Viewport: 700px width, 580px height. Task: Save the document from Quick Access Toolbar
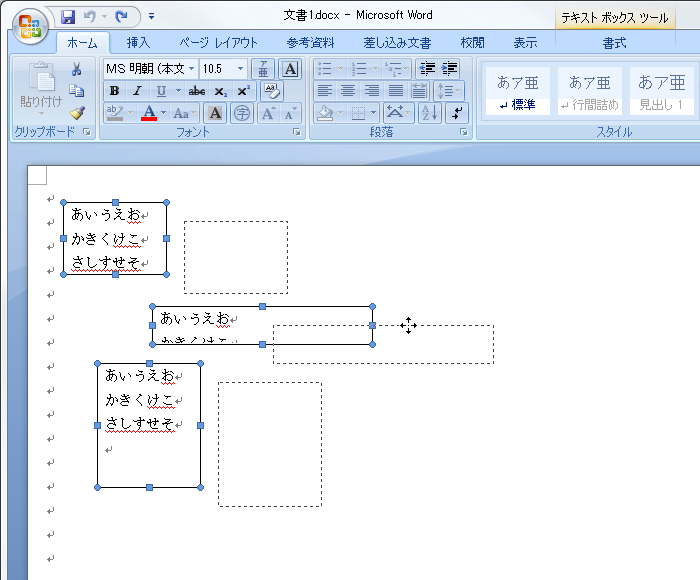click(68, 17)
